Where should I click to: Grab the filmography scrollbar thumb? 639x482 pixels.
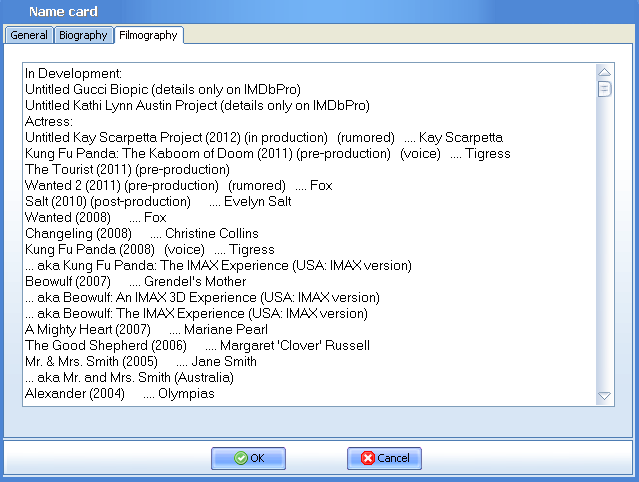(604, 89)
